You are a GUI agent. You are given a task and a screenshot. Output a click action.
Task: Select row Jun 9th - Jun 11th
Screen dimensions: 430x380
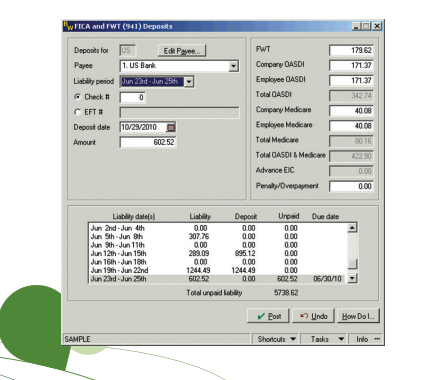point(218,245)
